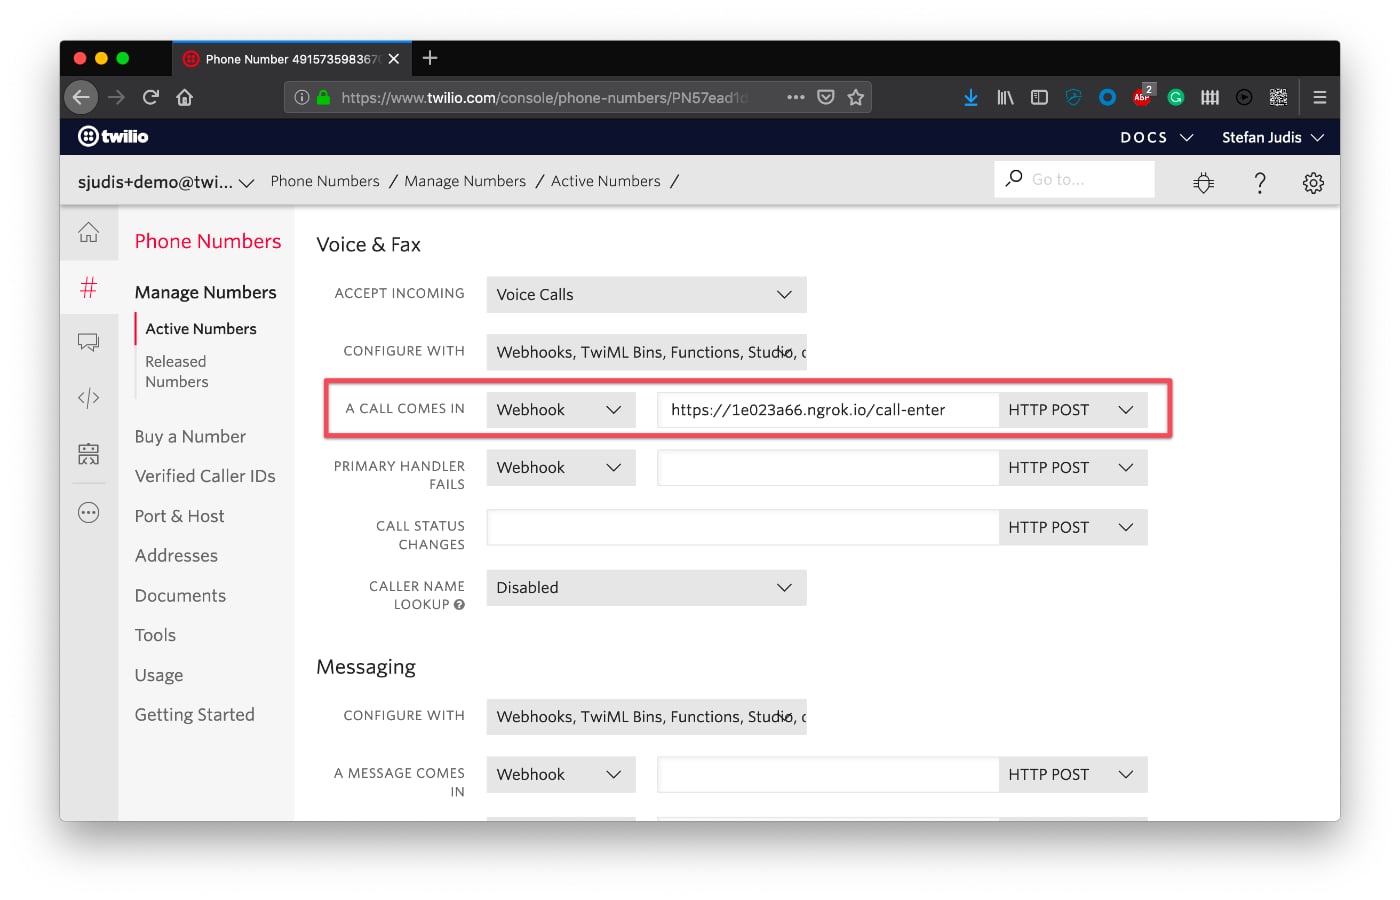The width and height of the screenshot is (1400, 900).
Task: Select Active Numbers in sidebar
Action: click(x=201, y=328)
